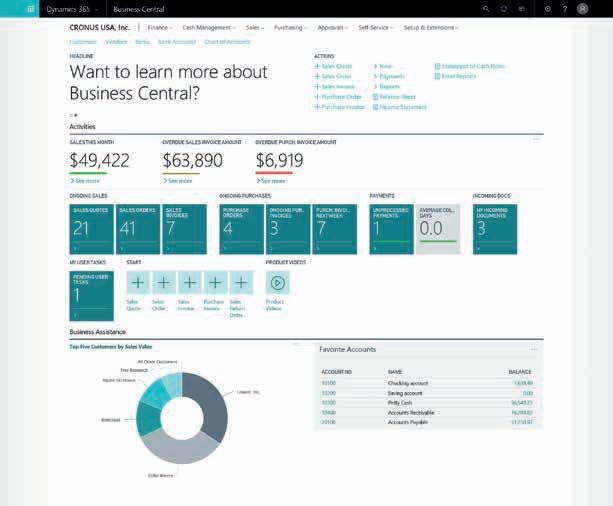Open the Purch. Invoices Next Week tile
The height and width of the screenshot is (506, 613).
(334, 229)
